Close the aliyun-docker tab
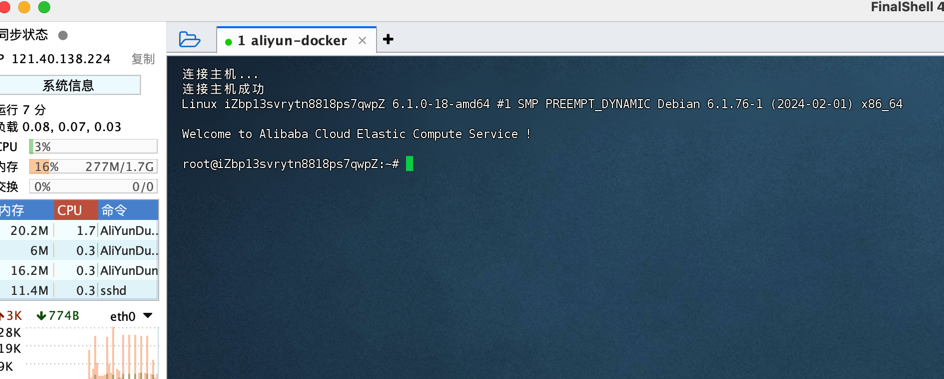944x379 pixels. coord(362,41)
